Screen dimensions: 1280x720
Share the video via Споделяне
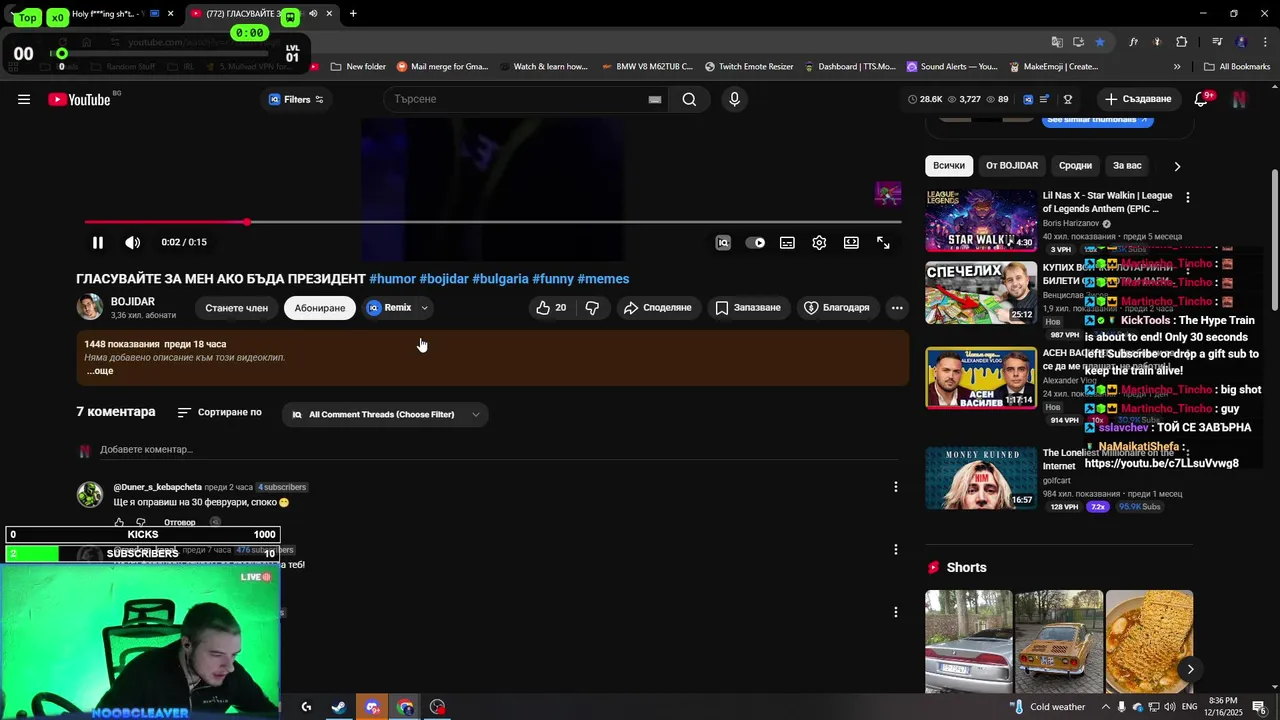click(x=658, y=308)
